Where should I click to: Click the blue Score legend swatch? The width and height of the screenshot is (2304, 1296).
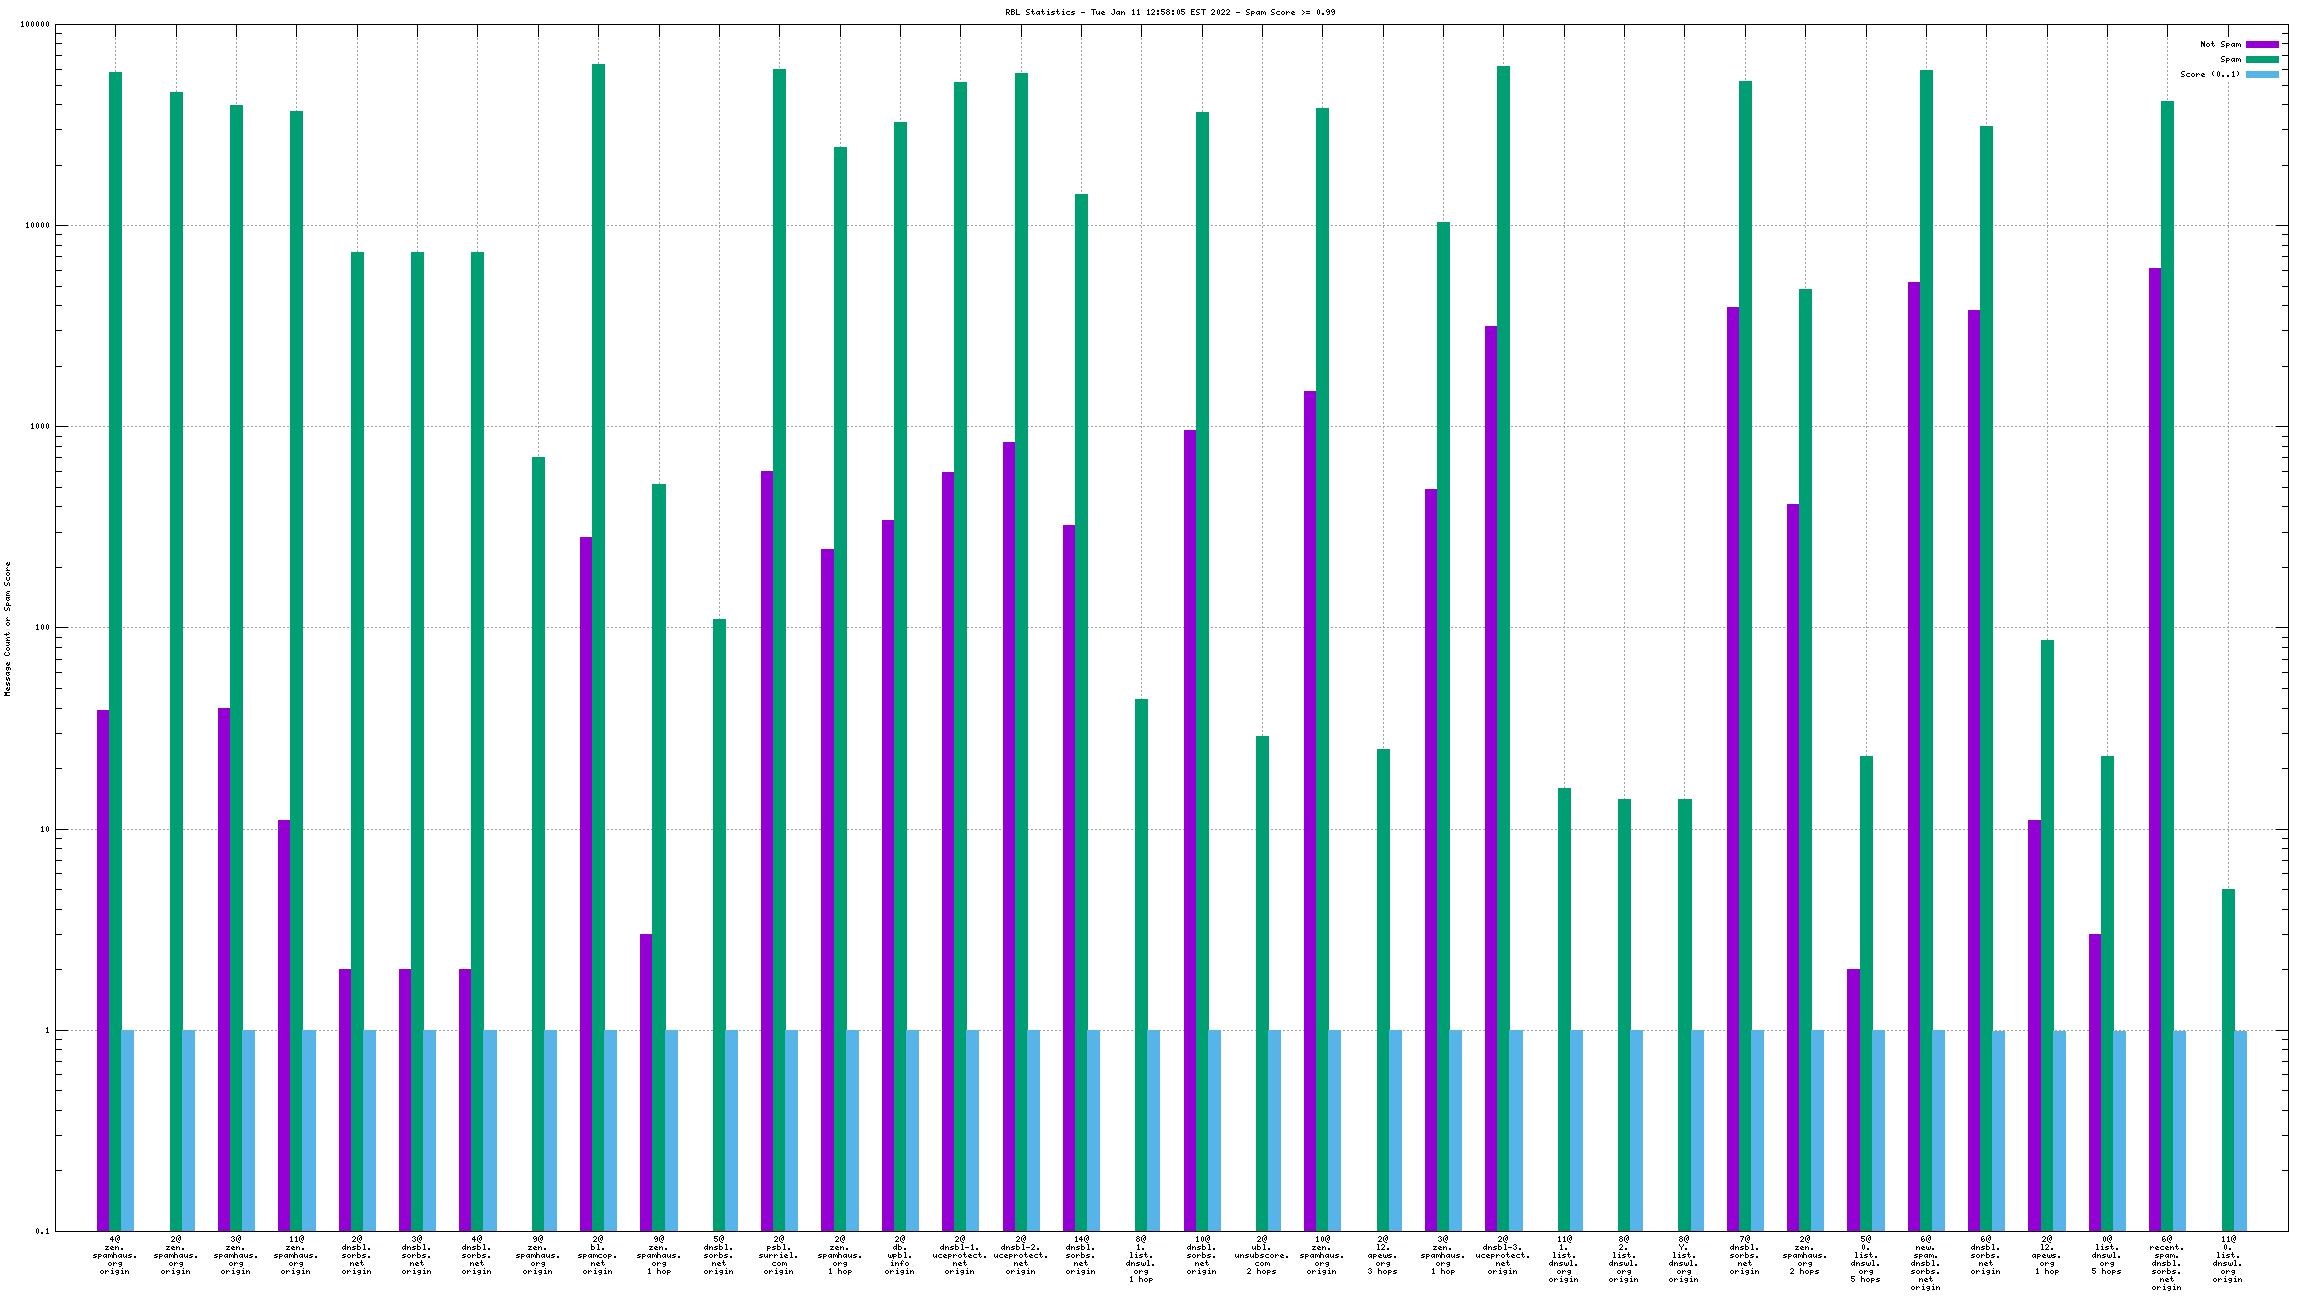click(2262, 74)
